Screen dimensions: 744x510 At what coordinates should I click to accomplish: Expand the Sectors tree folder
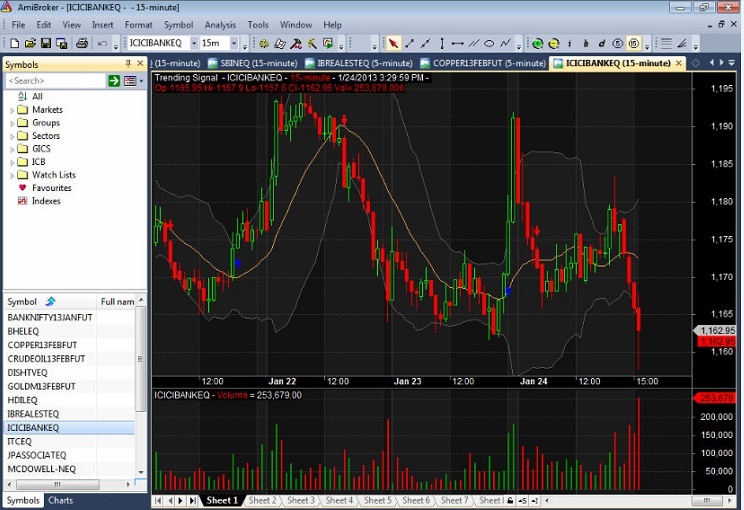point(12,136)
